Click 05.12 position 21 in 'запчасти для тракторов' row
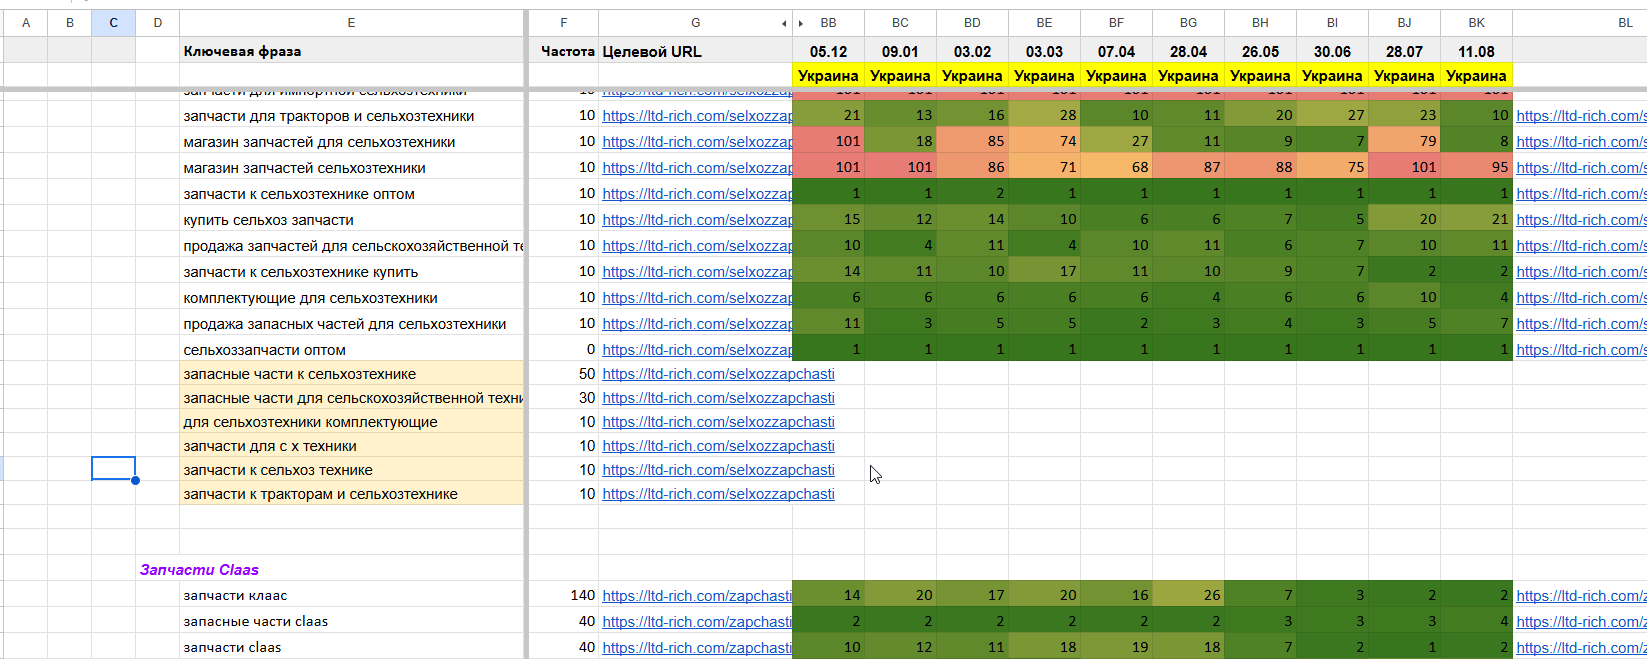 [x=829, y=116]
